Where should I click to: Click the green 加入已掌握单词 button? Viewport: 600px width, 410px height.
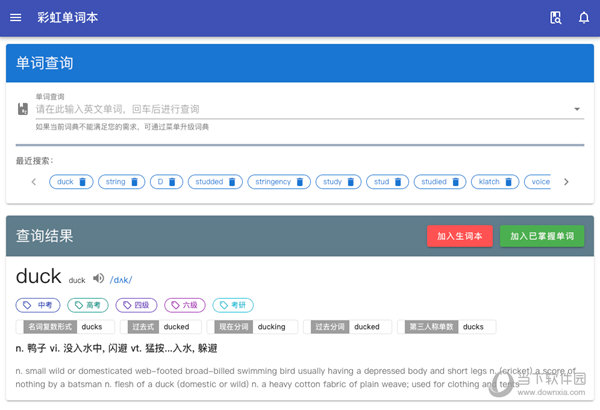click(542, 236)
